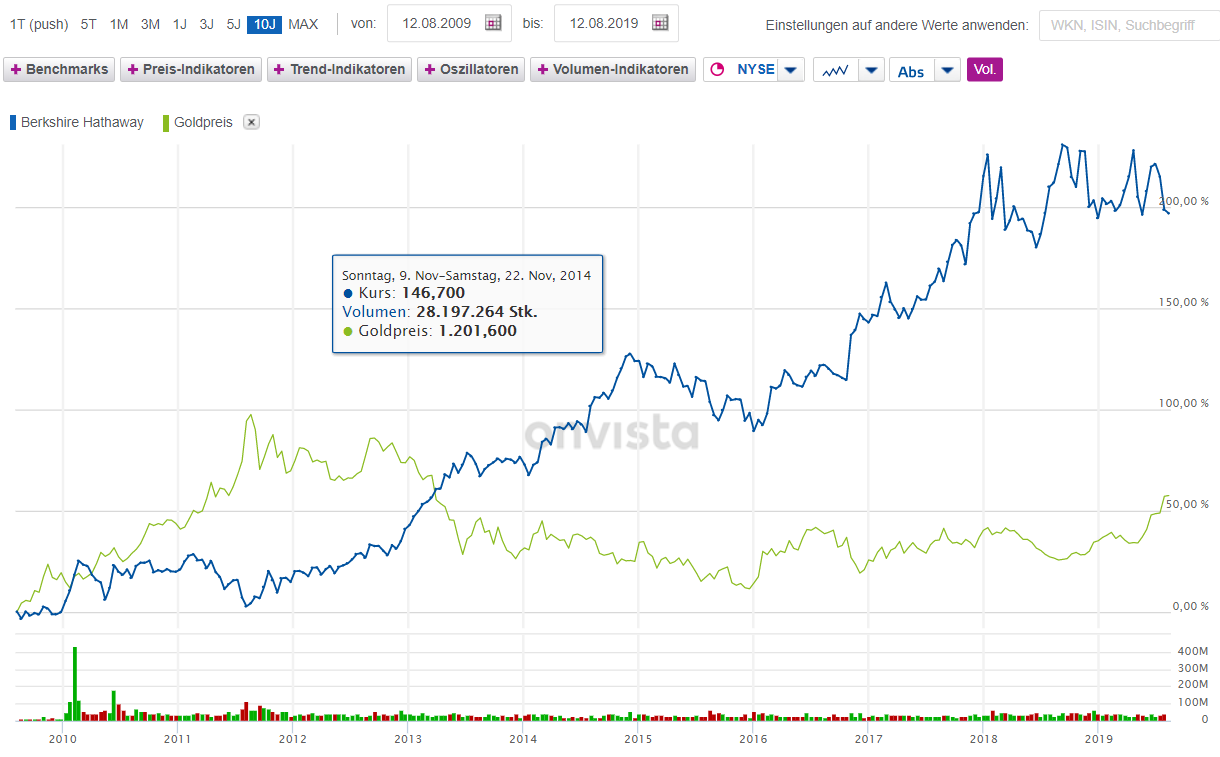
Task: Open the Oszillatoren menu
Action: (471, 70)
